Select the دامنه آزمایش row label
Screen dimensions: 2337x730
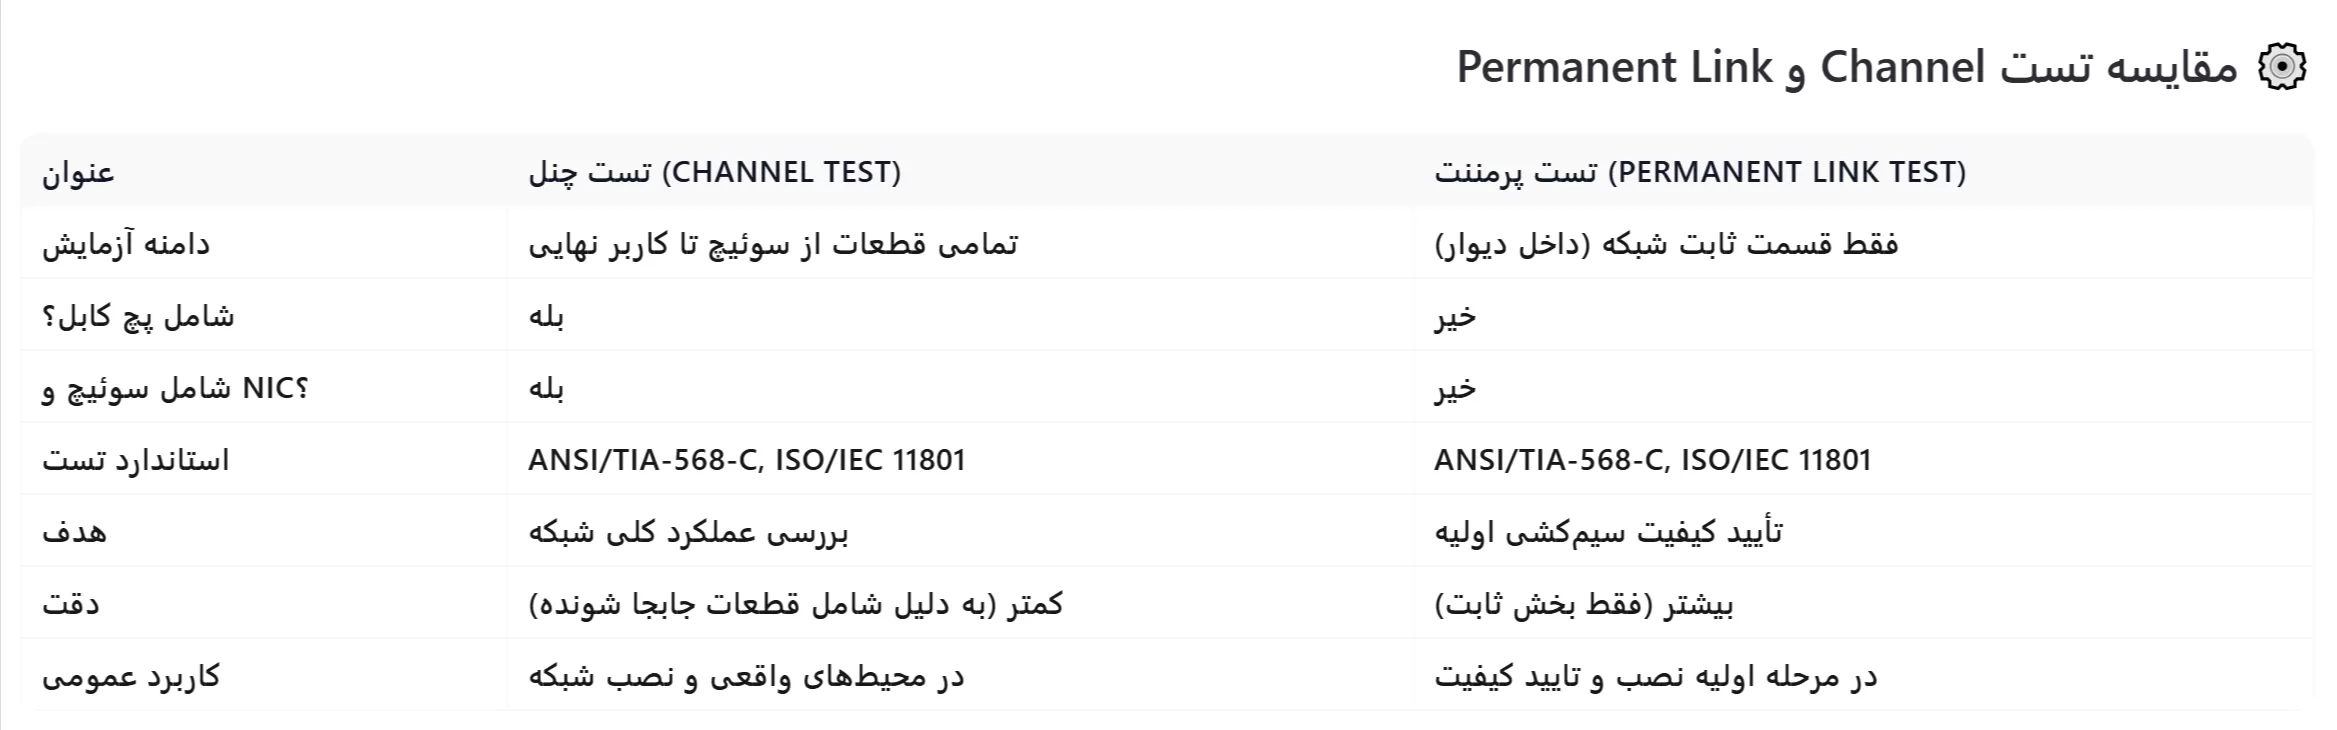126,244
